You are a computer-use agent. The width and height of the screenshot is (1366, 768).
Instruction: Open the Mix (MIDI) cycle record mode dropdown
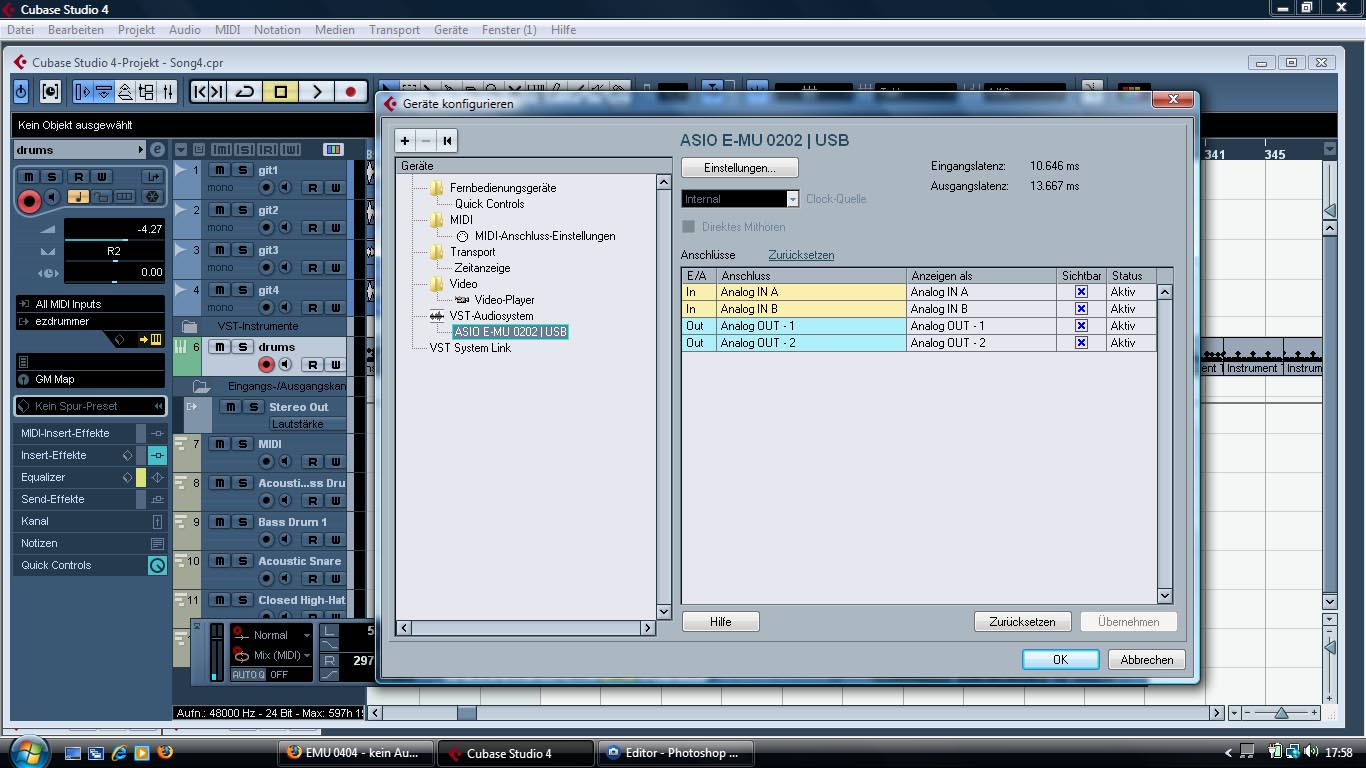tap(271, 655)
